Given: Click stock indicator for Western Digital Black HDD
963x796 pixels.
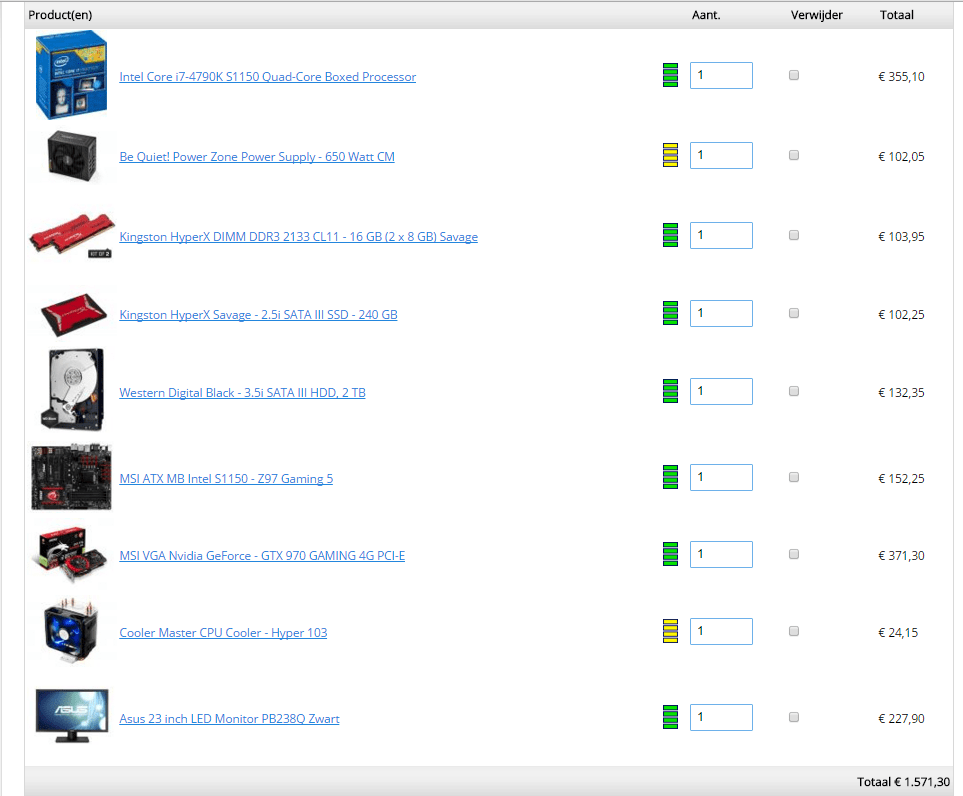Looking at the screenshot, I should pyautogui.click(x=670, y=391).
